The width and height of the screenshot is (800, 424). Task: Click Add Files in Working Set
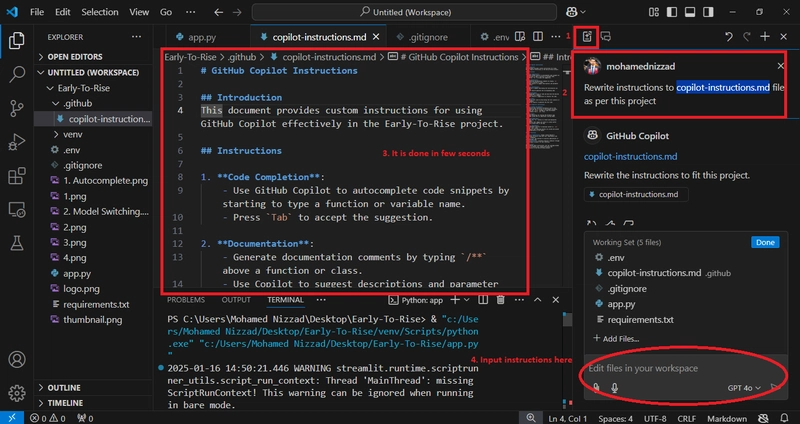(x=616, y=338)
